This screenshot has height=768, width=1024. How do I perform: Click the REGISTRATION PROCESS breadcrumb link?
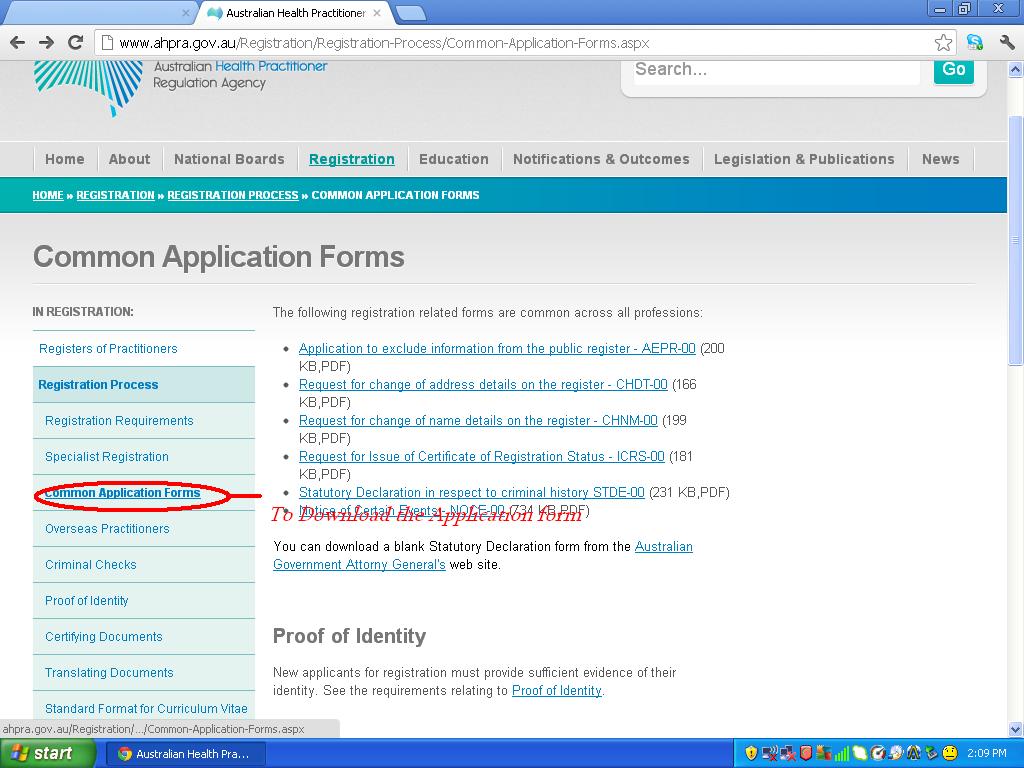(x=232, y=195)
